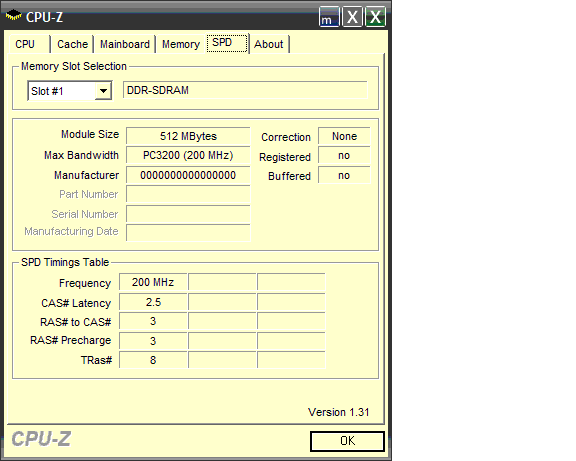Click the Correction None field
The height and width of the screenshot is (461, 576).
click(344, 136)
